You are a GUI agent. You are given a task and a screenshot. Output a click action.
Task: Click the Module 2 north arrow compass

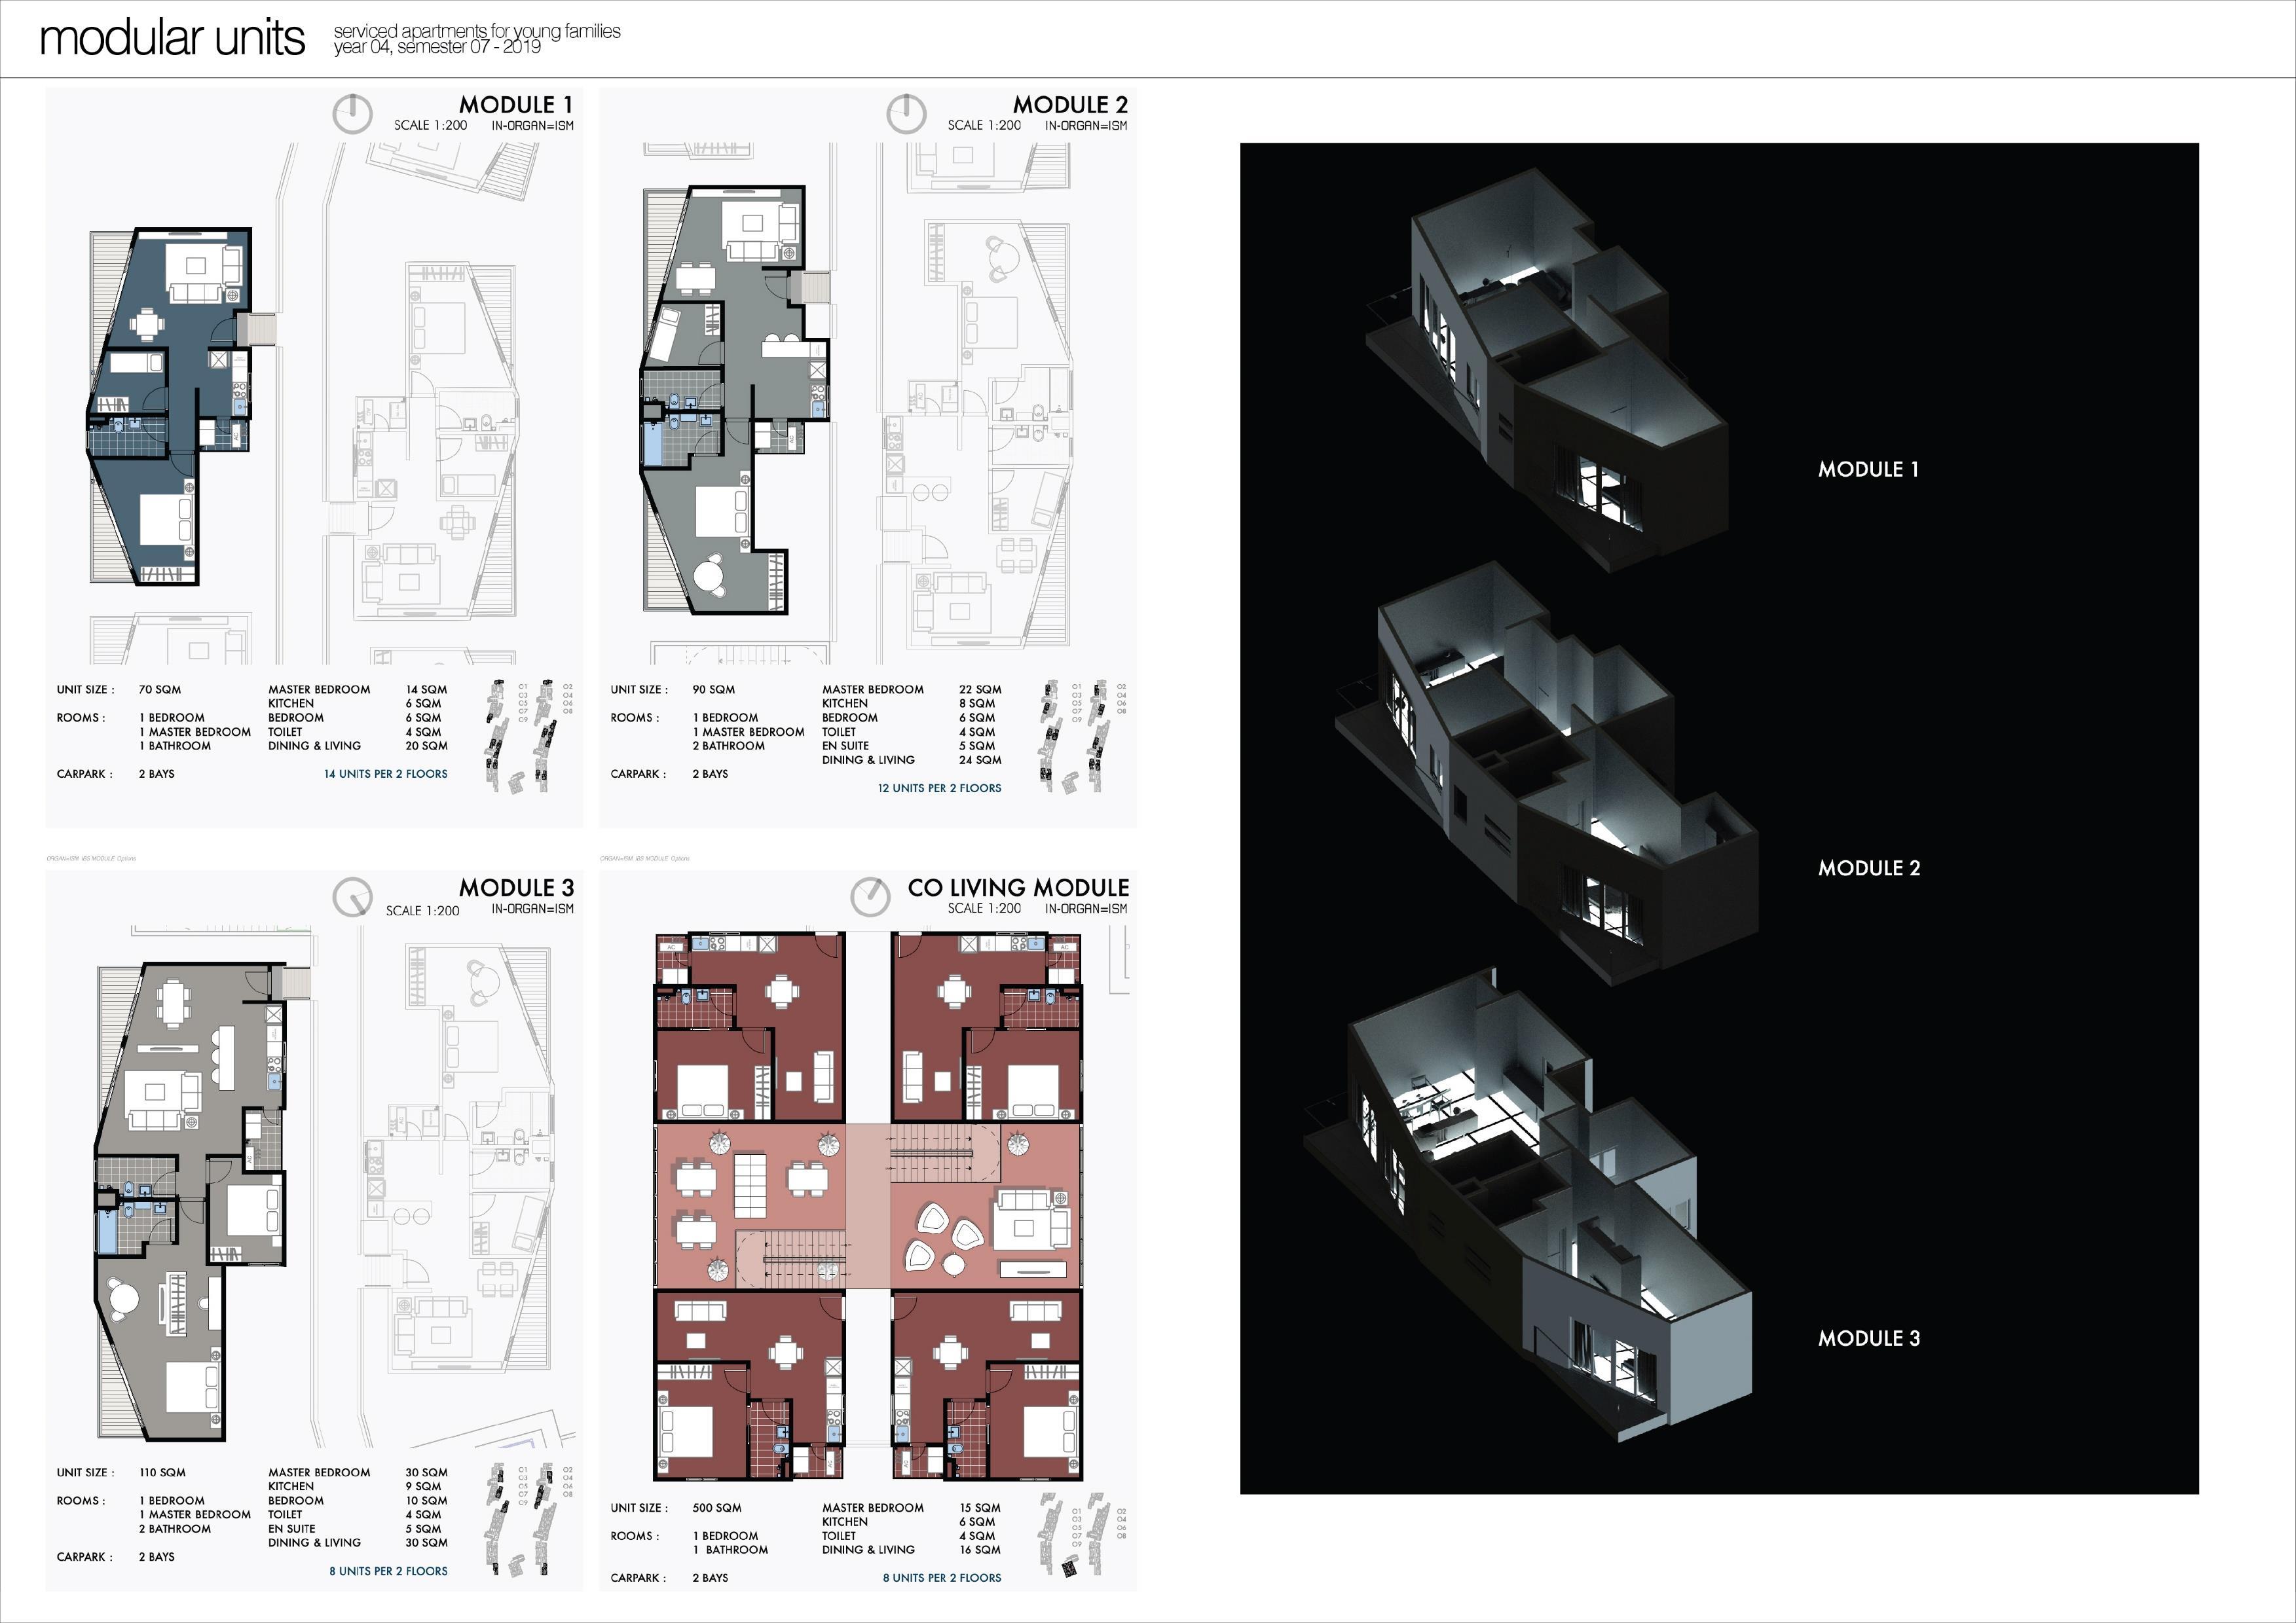point(906,114)
